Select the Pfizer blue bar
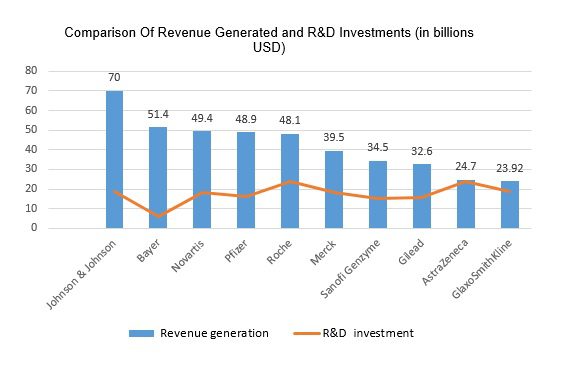Screen dimensions: 564x365 (246, 180)
